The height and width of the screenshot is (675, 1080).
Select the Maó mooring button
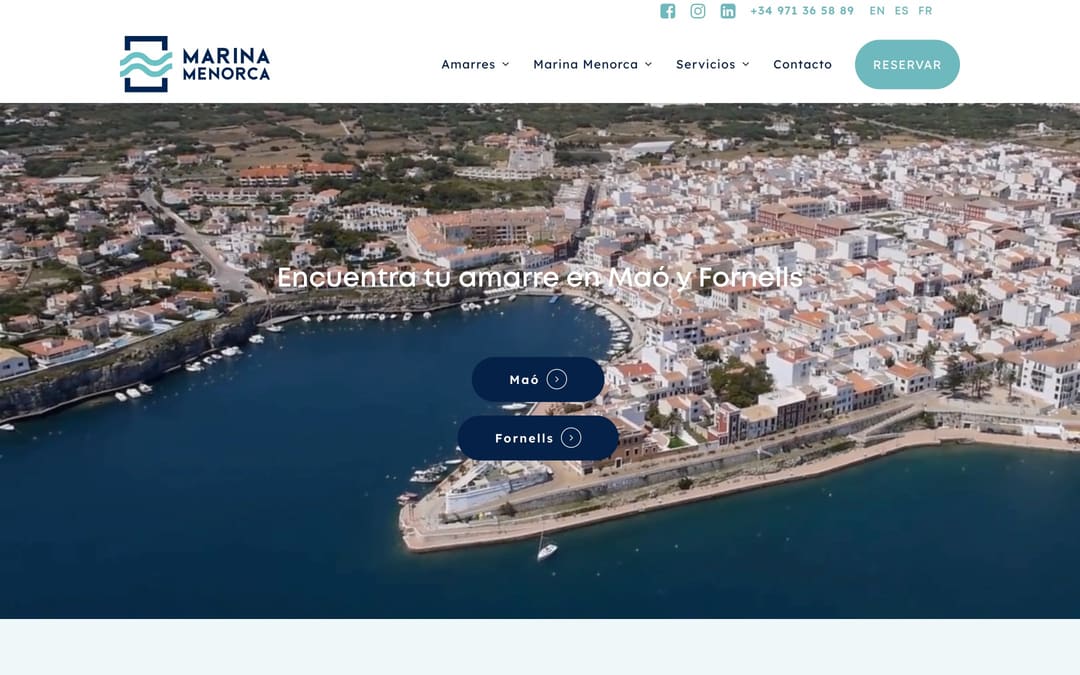point(538,380)
